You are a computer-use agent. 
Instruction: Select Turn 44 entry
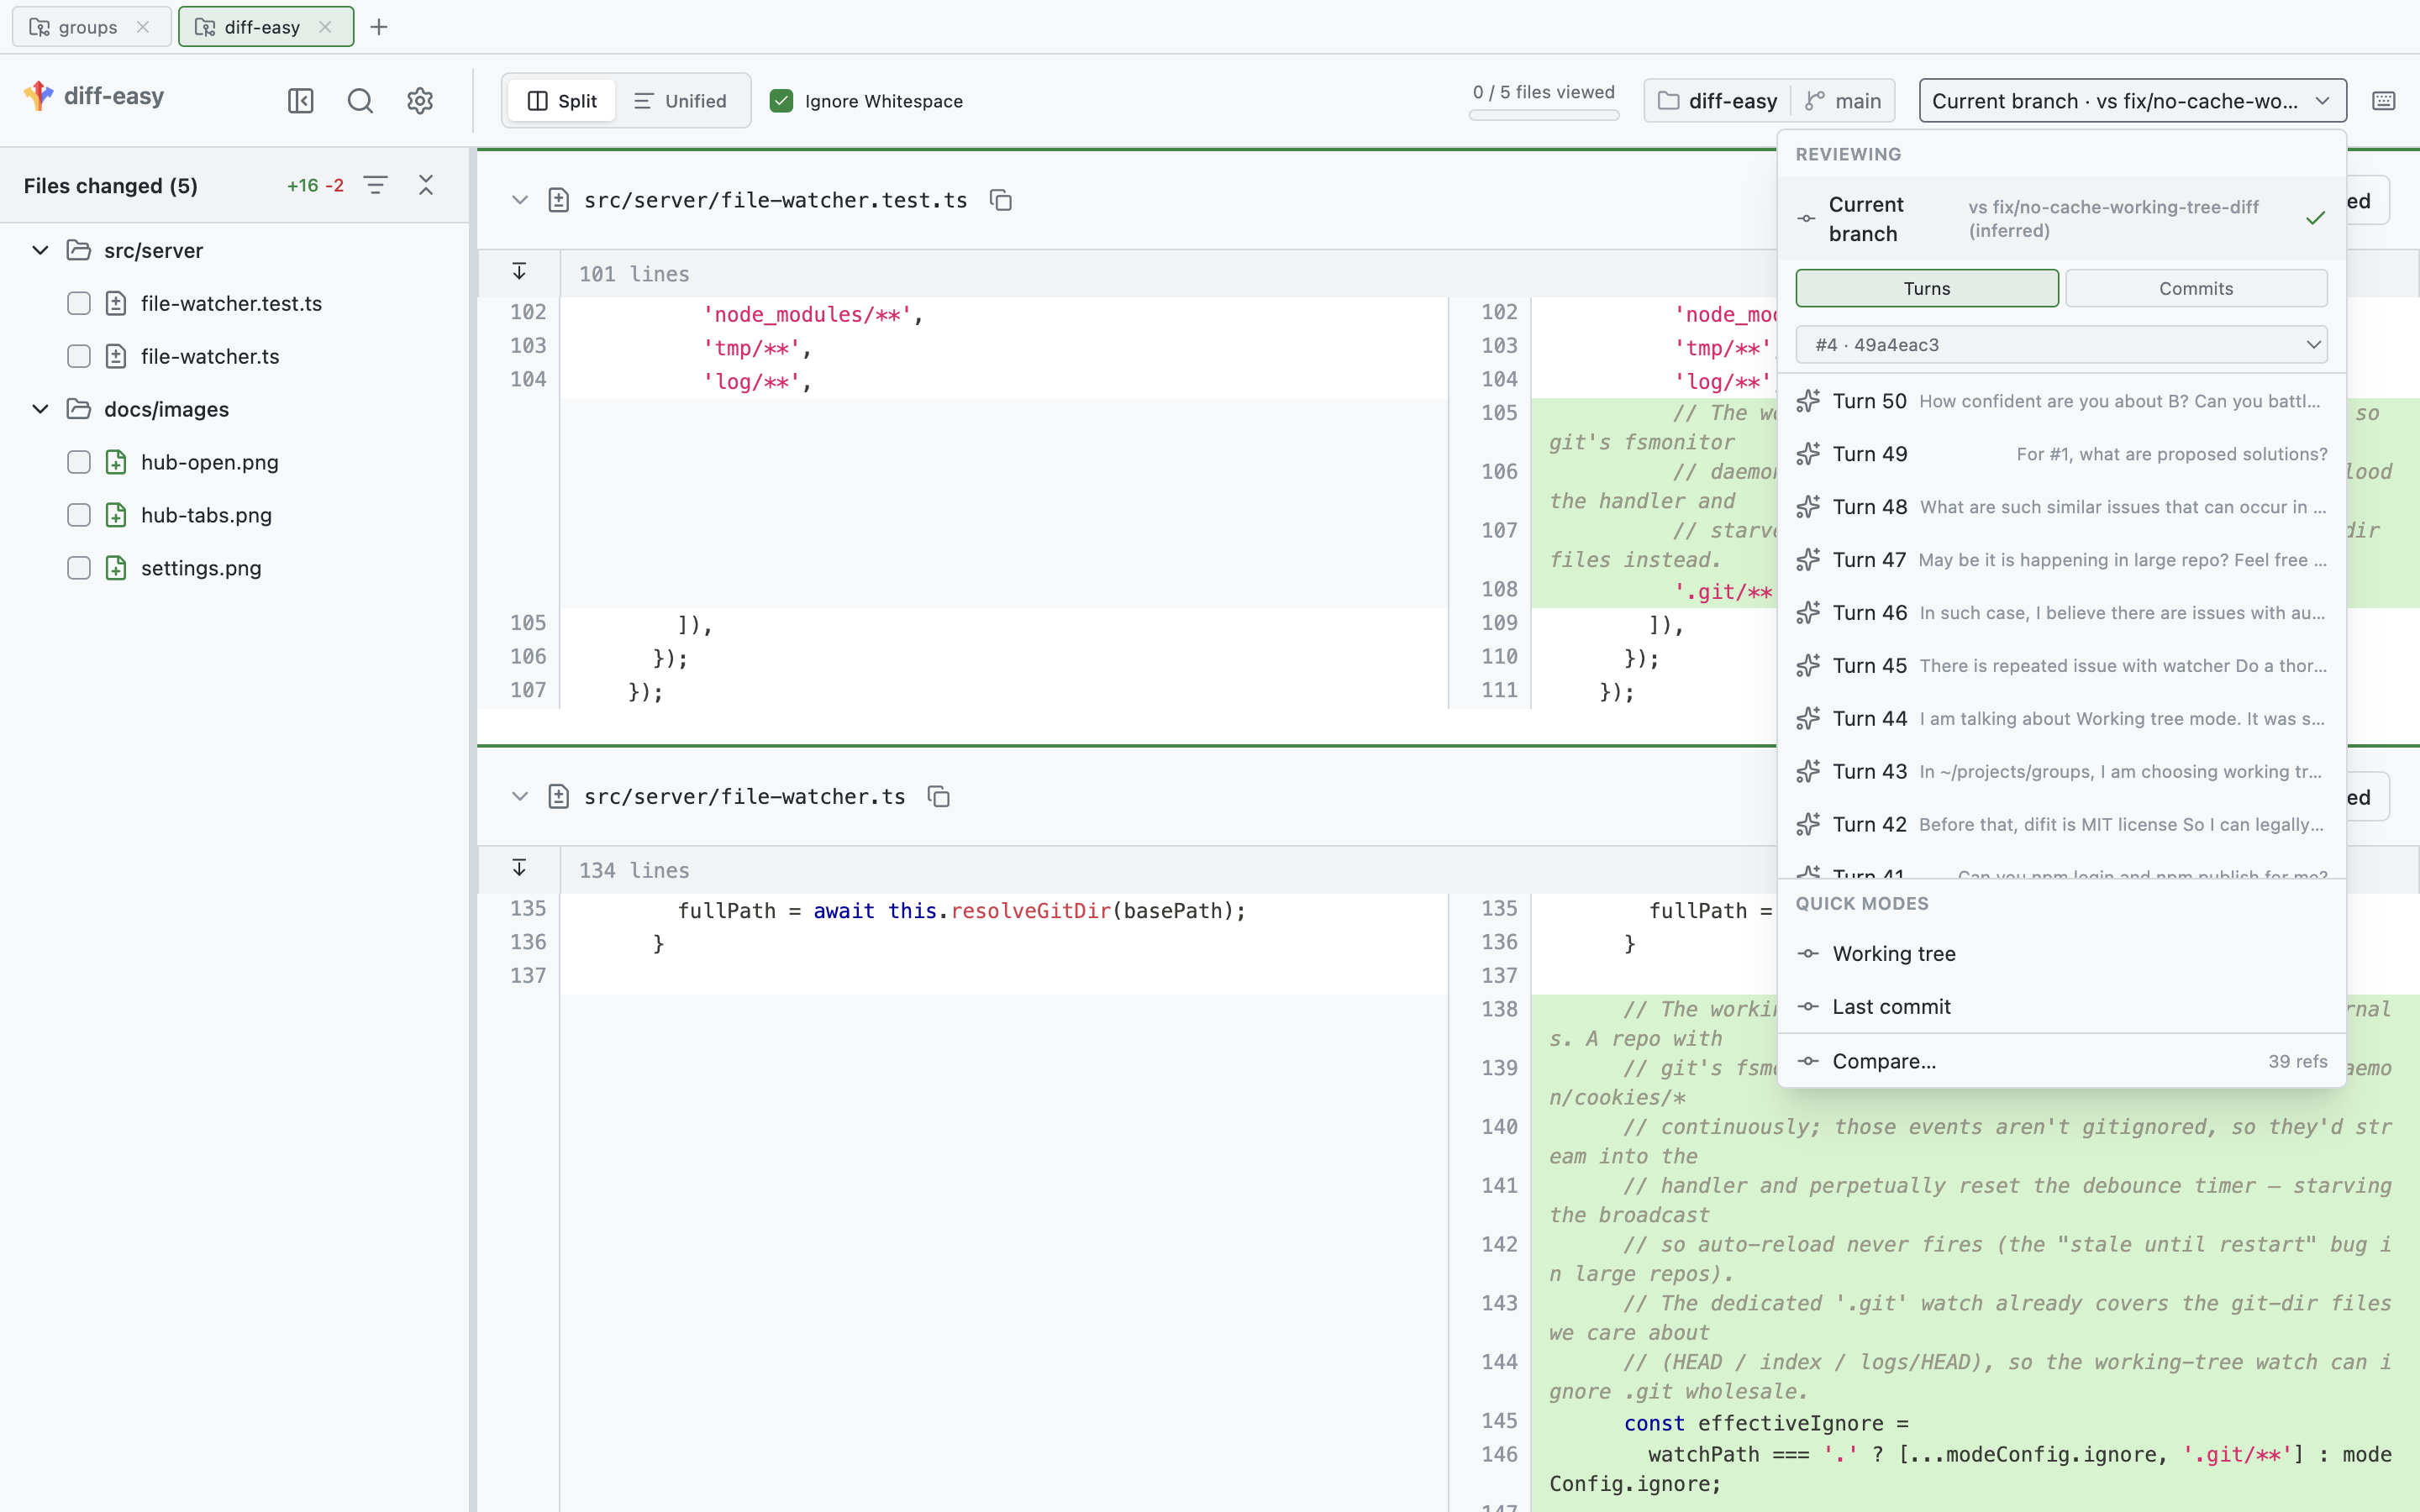[2061, 719]
